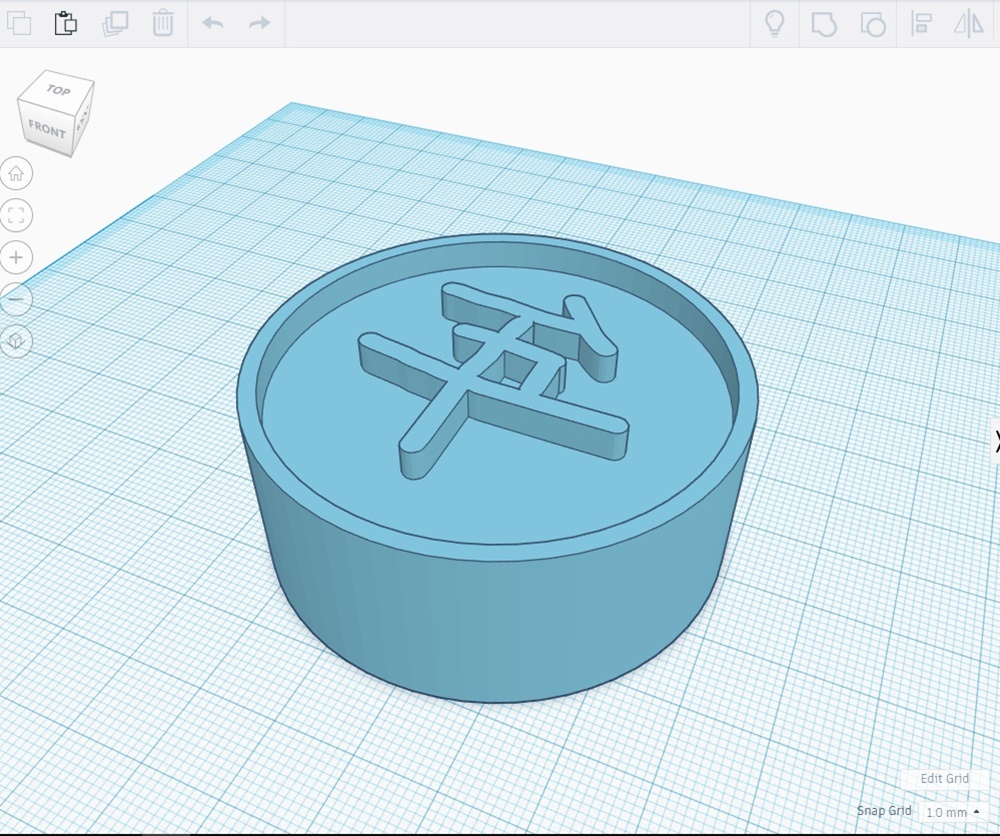
Task: Click the Duplicate and repeat icon
Action: (x=115, y=23)
